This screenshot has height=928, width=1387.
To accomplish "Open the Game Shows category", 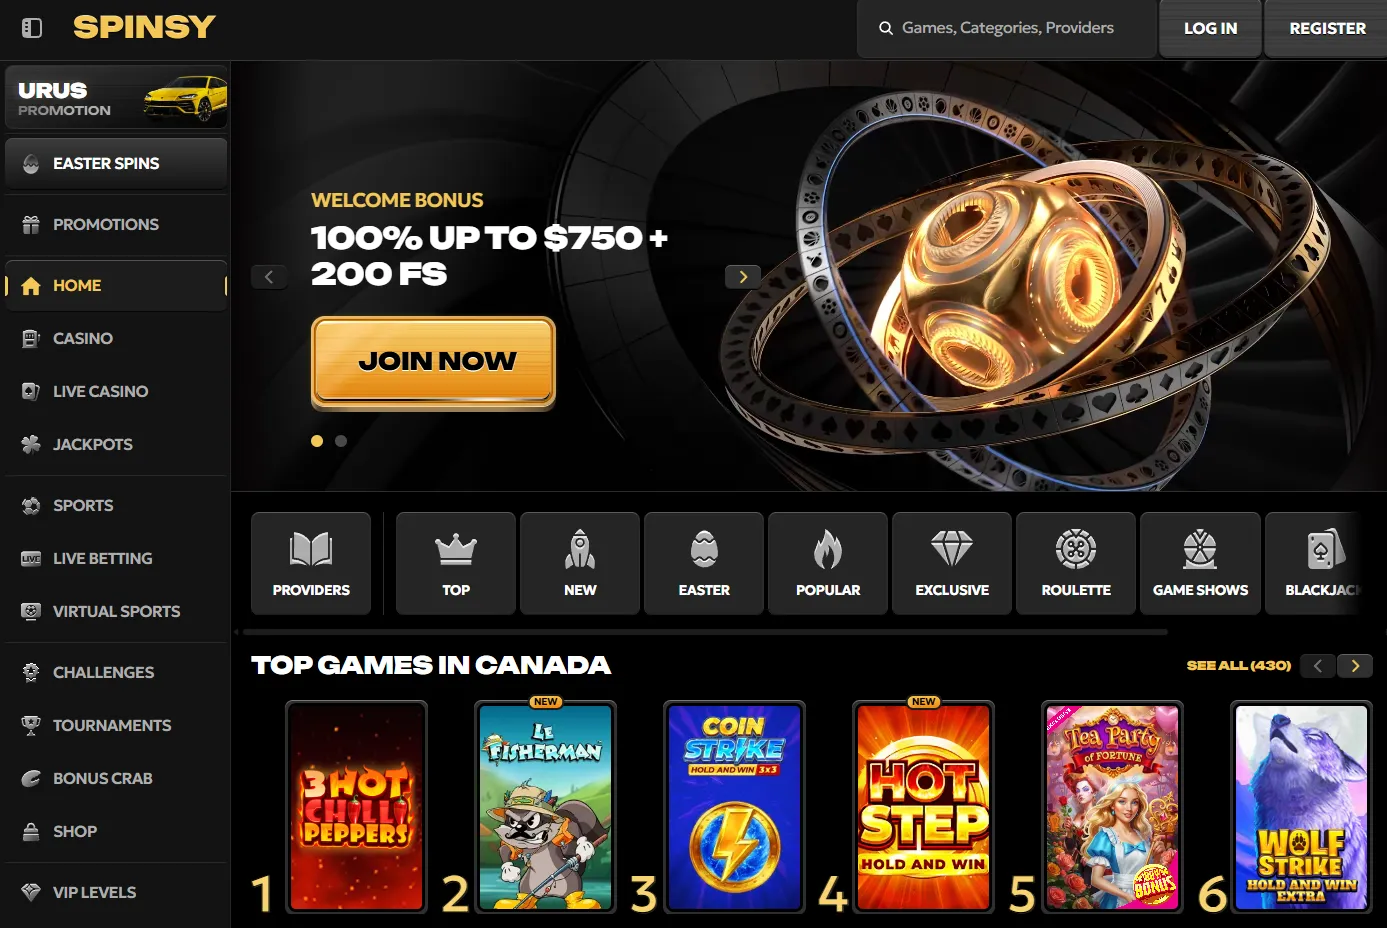I will 1200,563.
